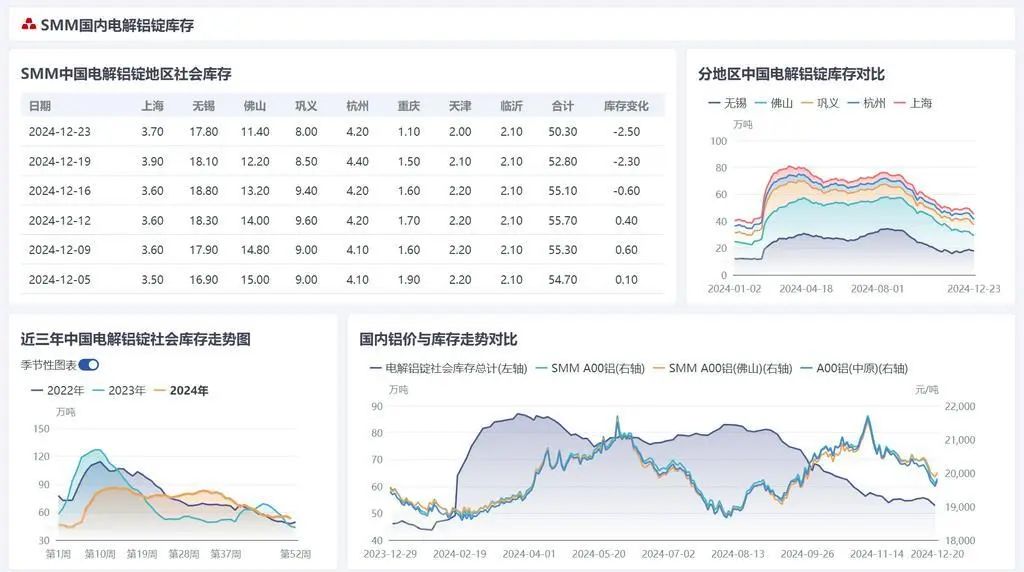This screenshot has height=572, width=1024.
Task: Click inventory change value -2.50
Action: (x=626, y=132)
